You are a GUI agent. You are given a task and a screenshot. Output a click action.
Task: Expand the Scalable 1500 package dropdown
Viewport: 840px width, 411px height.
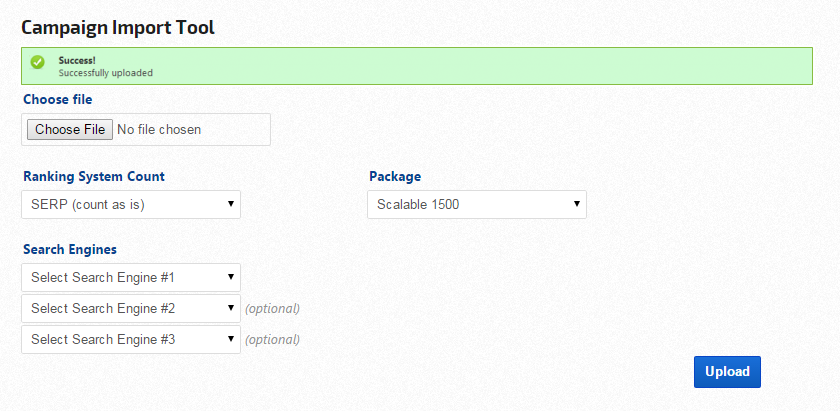[477, 205]
